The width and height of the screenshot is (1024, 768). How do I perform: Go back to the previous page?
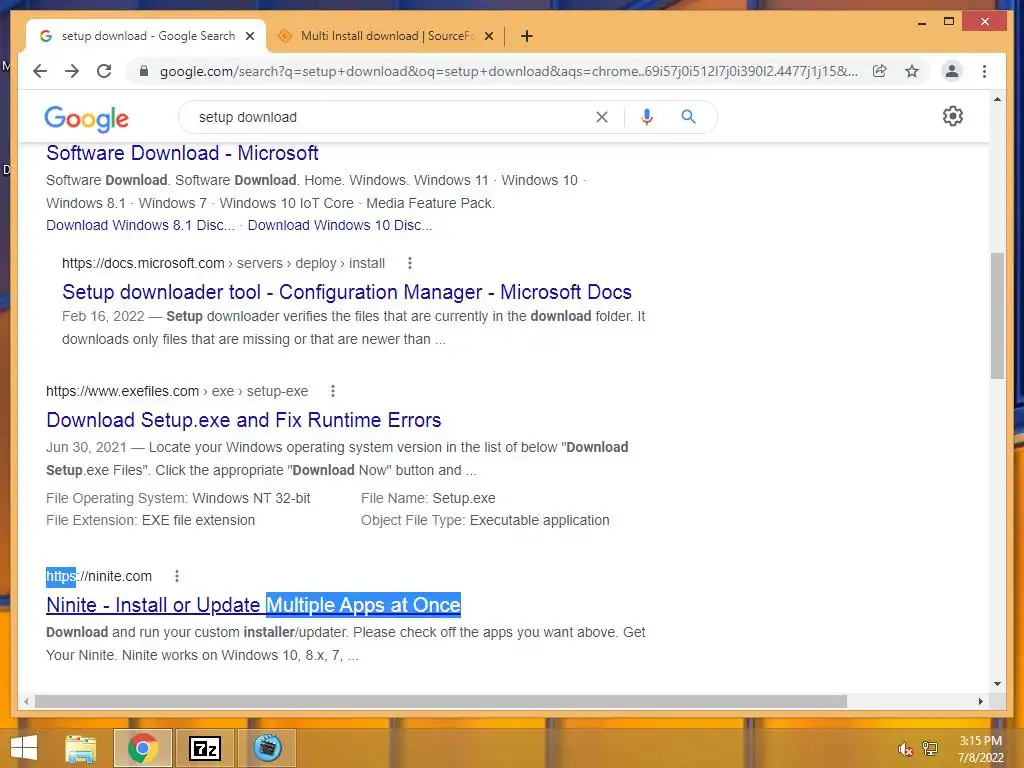(x=40, y=71)
